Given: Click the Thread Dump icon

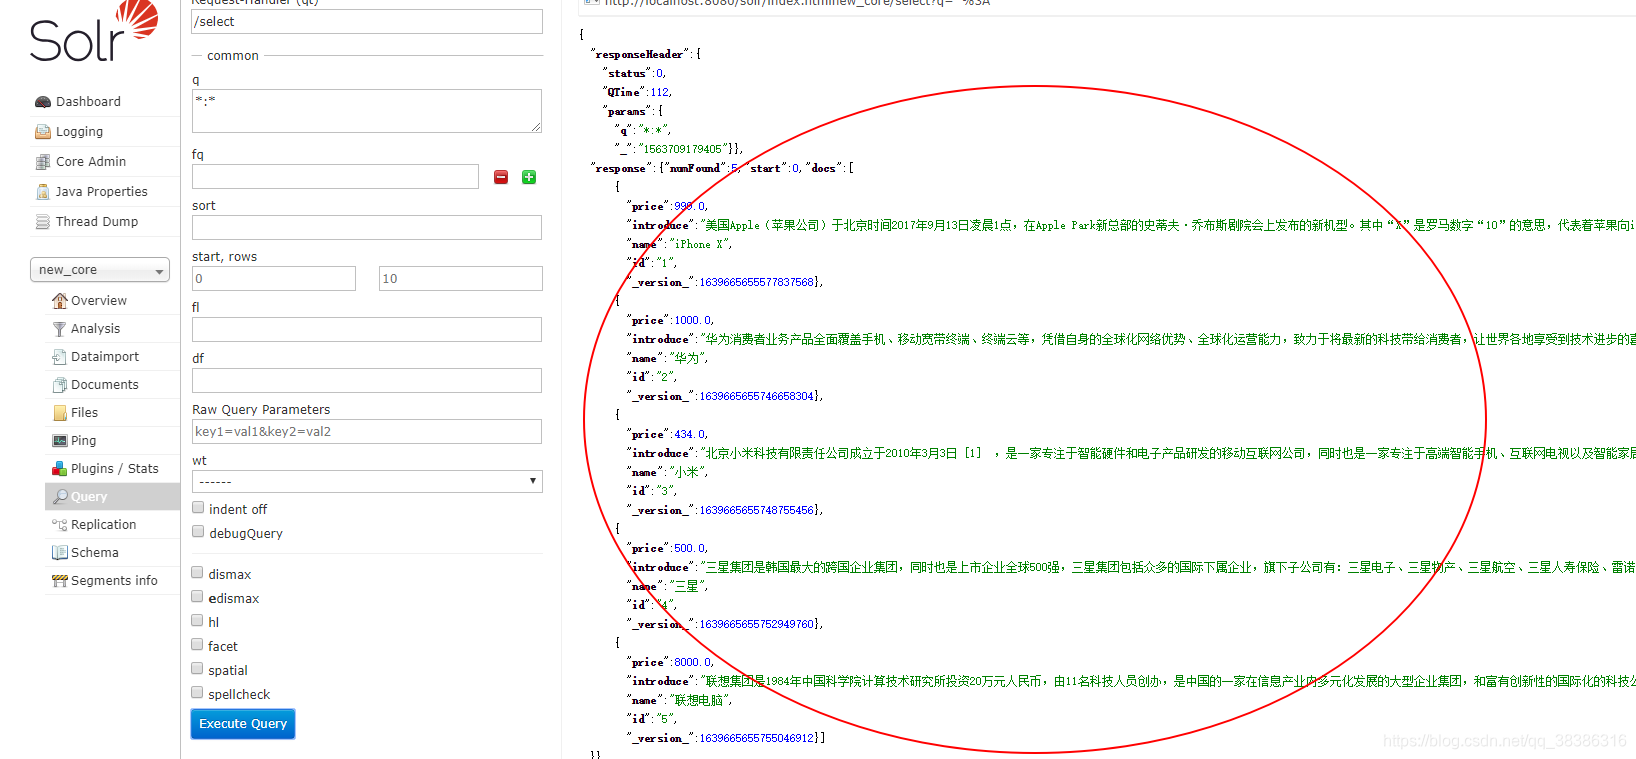Looking at the screenshot, I should tap(43, 222).
